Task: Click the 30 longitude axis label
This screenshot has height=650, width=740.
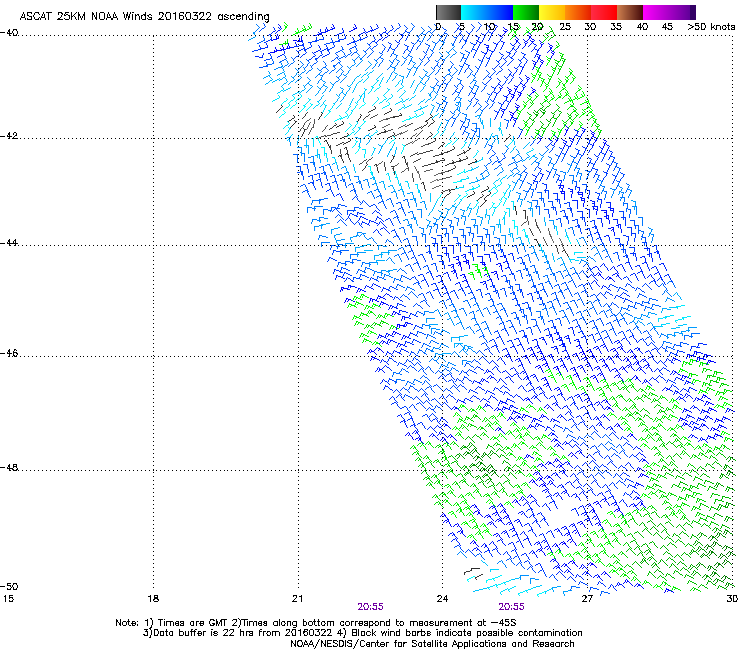Action: [x=732, y=599]
